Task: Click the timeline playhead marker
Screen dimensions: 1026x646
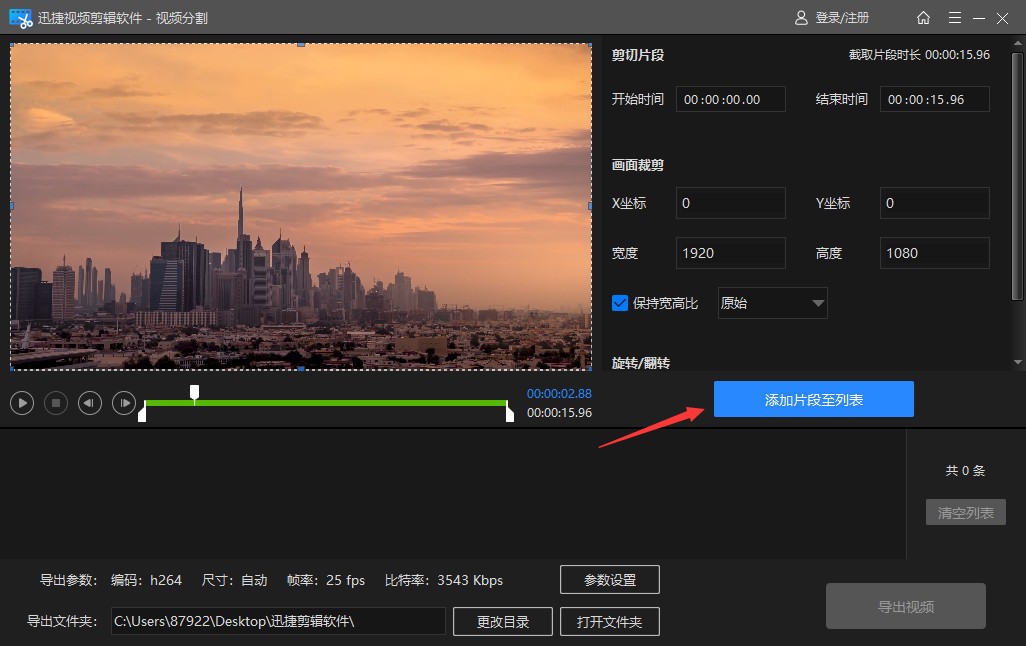Action: click(x=195, y=392)
